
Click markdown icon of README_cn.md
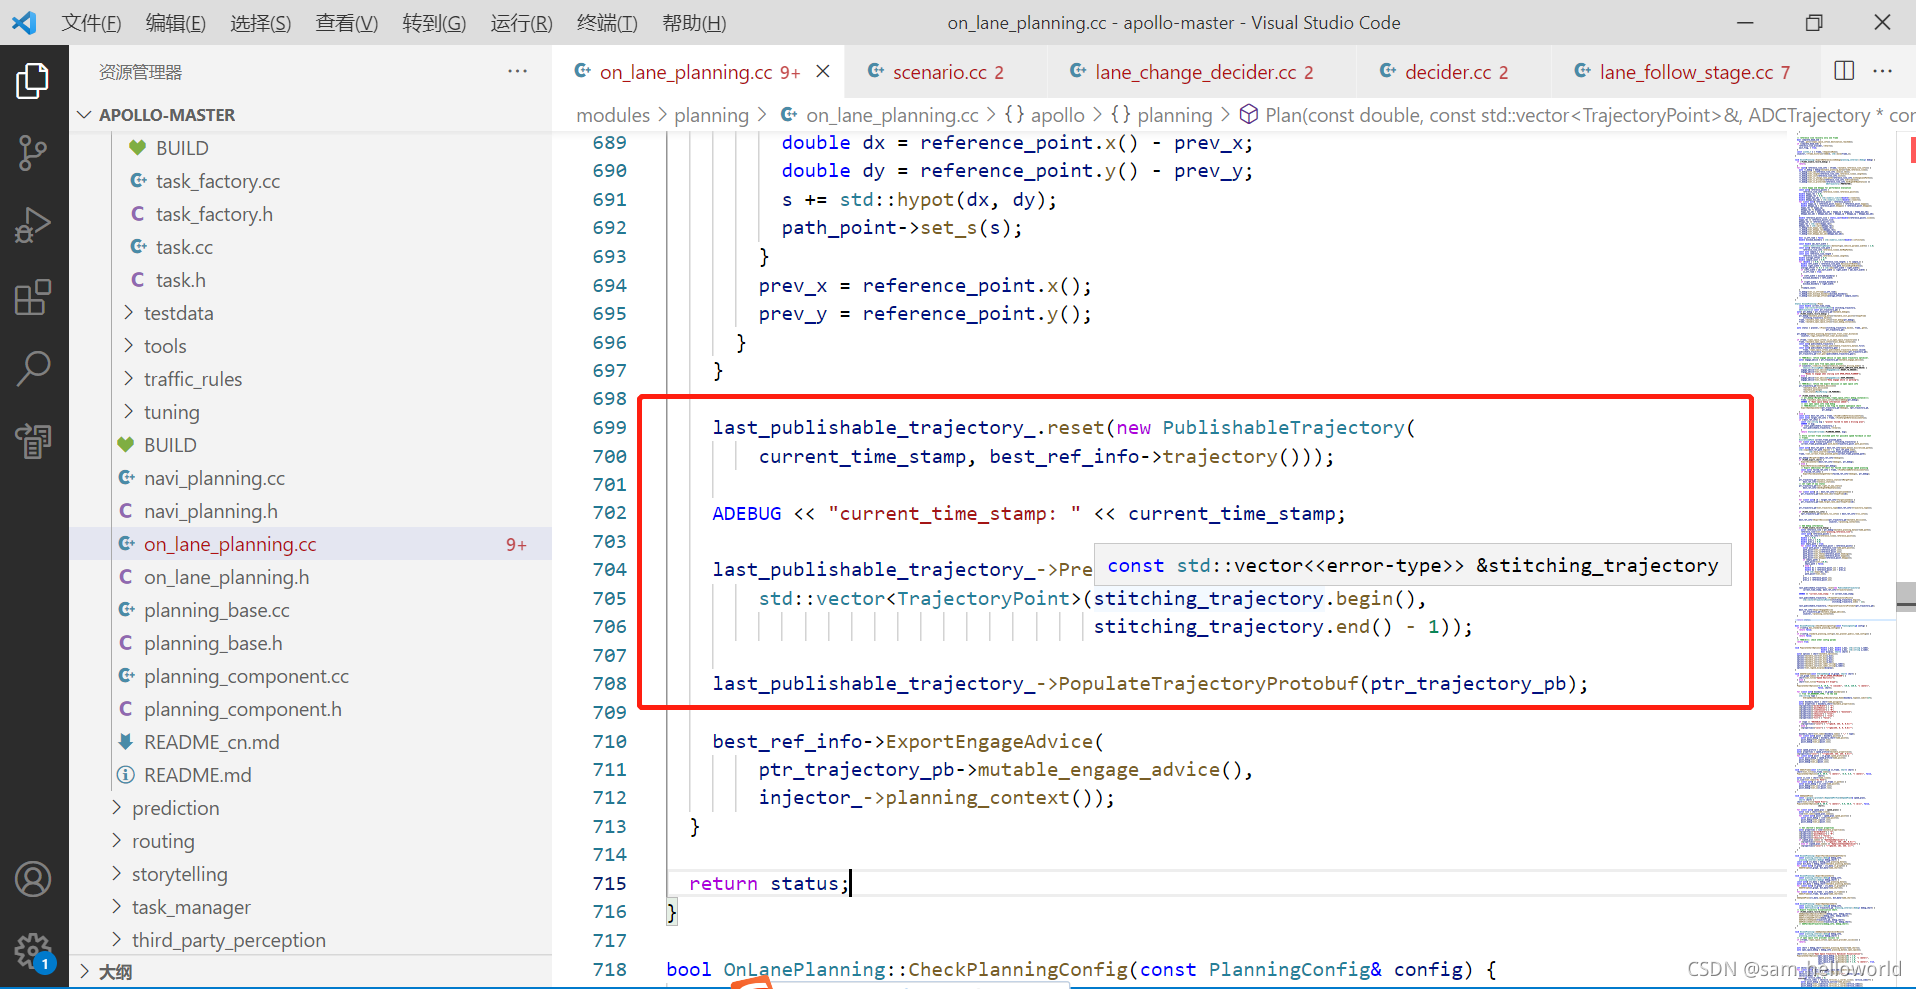coord(126,742)
